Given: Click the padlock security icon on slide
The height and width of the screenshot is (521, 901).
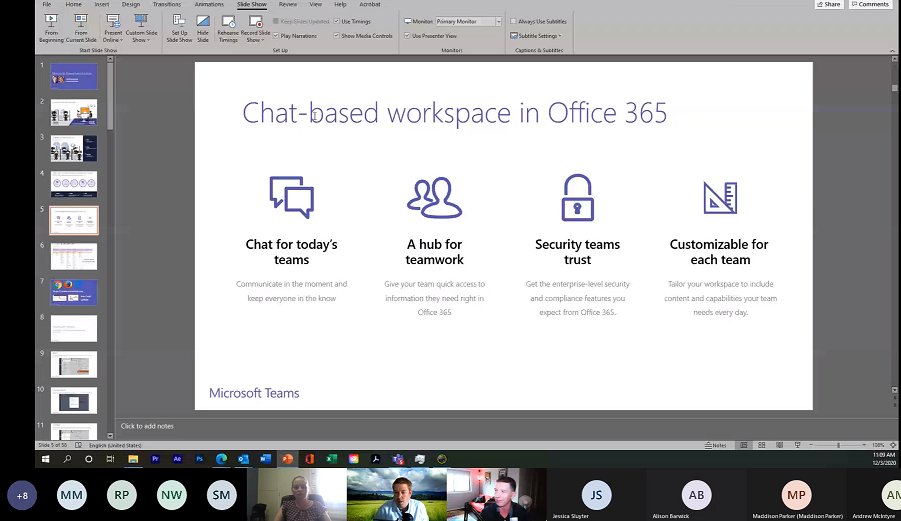Looking at the screenshot, I should (577, 198).
